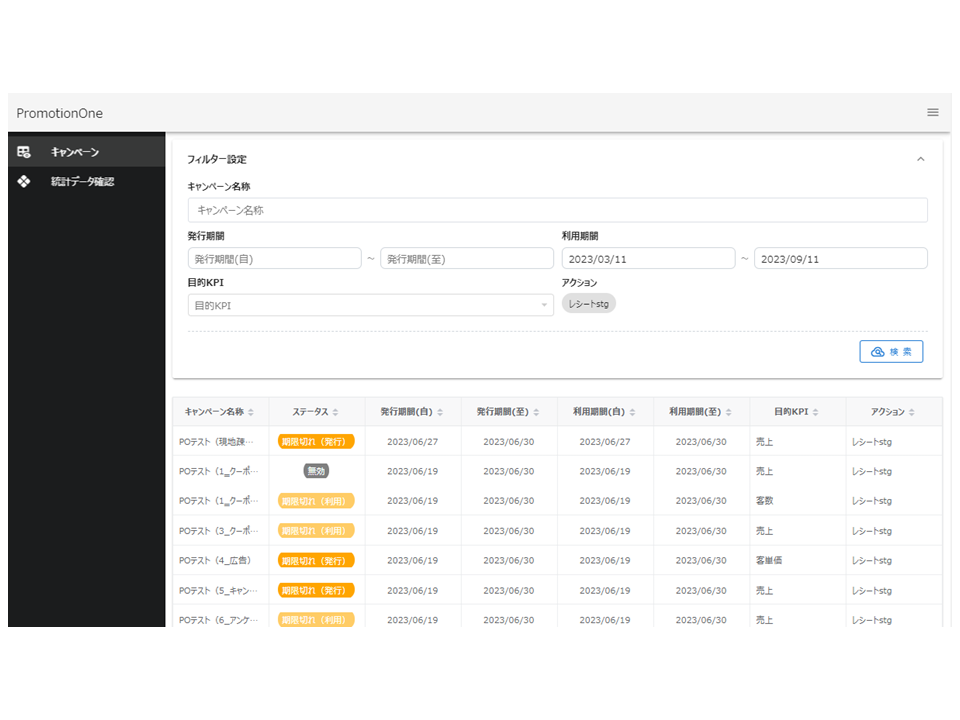
Task: Click status badge in POテスト（3_クーポ row
Action: pyautogui.click(x=316, y=531)
